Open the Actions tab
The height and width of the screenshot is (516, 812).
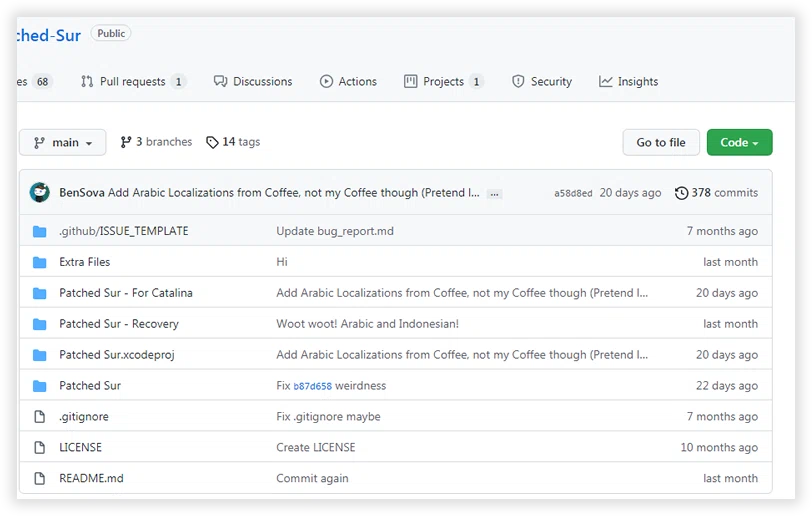click(x=348, y=81)
